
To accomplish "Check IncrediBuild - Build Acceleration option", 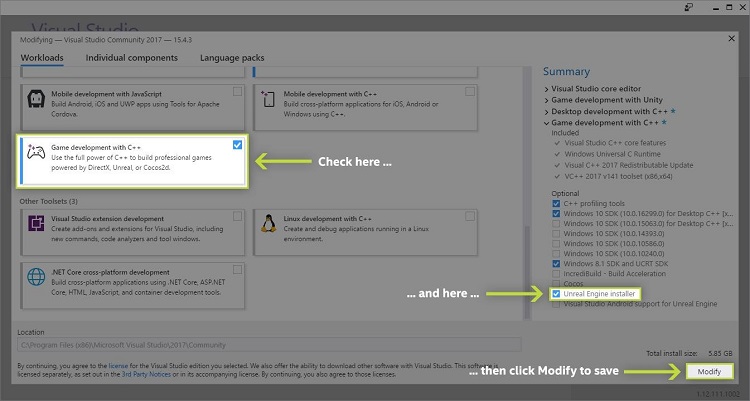I will pos(556,274).
